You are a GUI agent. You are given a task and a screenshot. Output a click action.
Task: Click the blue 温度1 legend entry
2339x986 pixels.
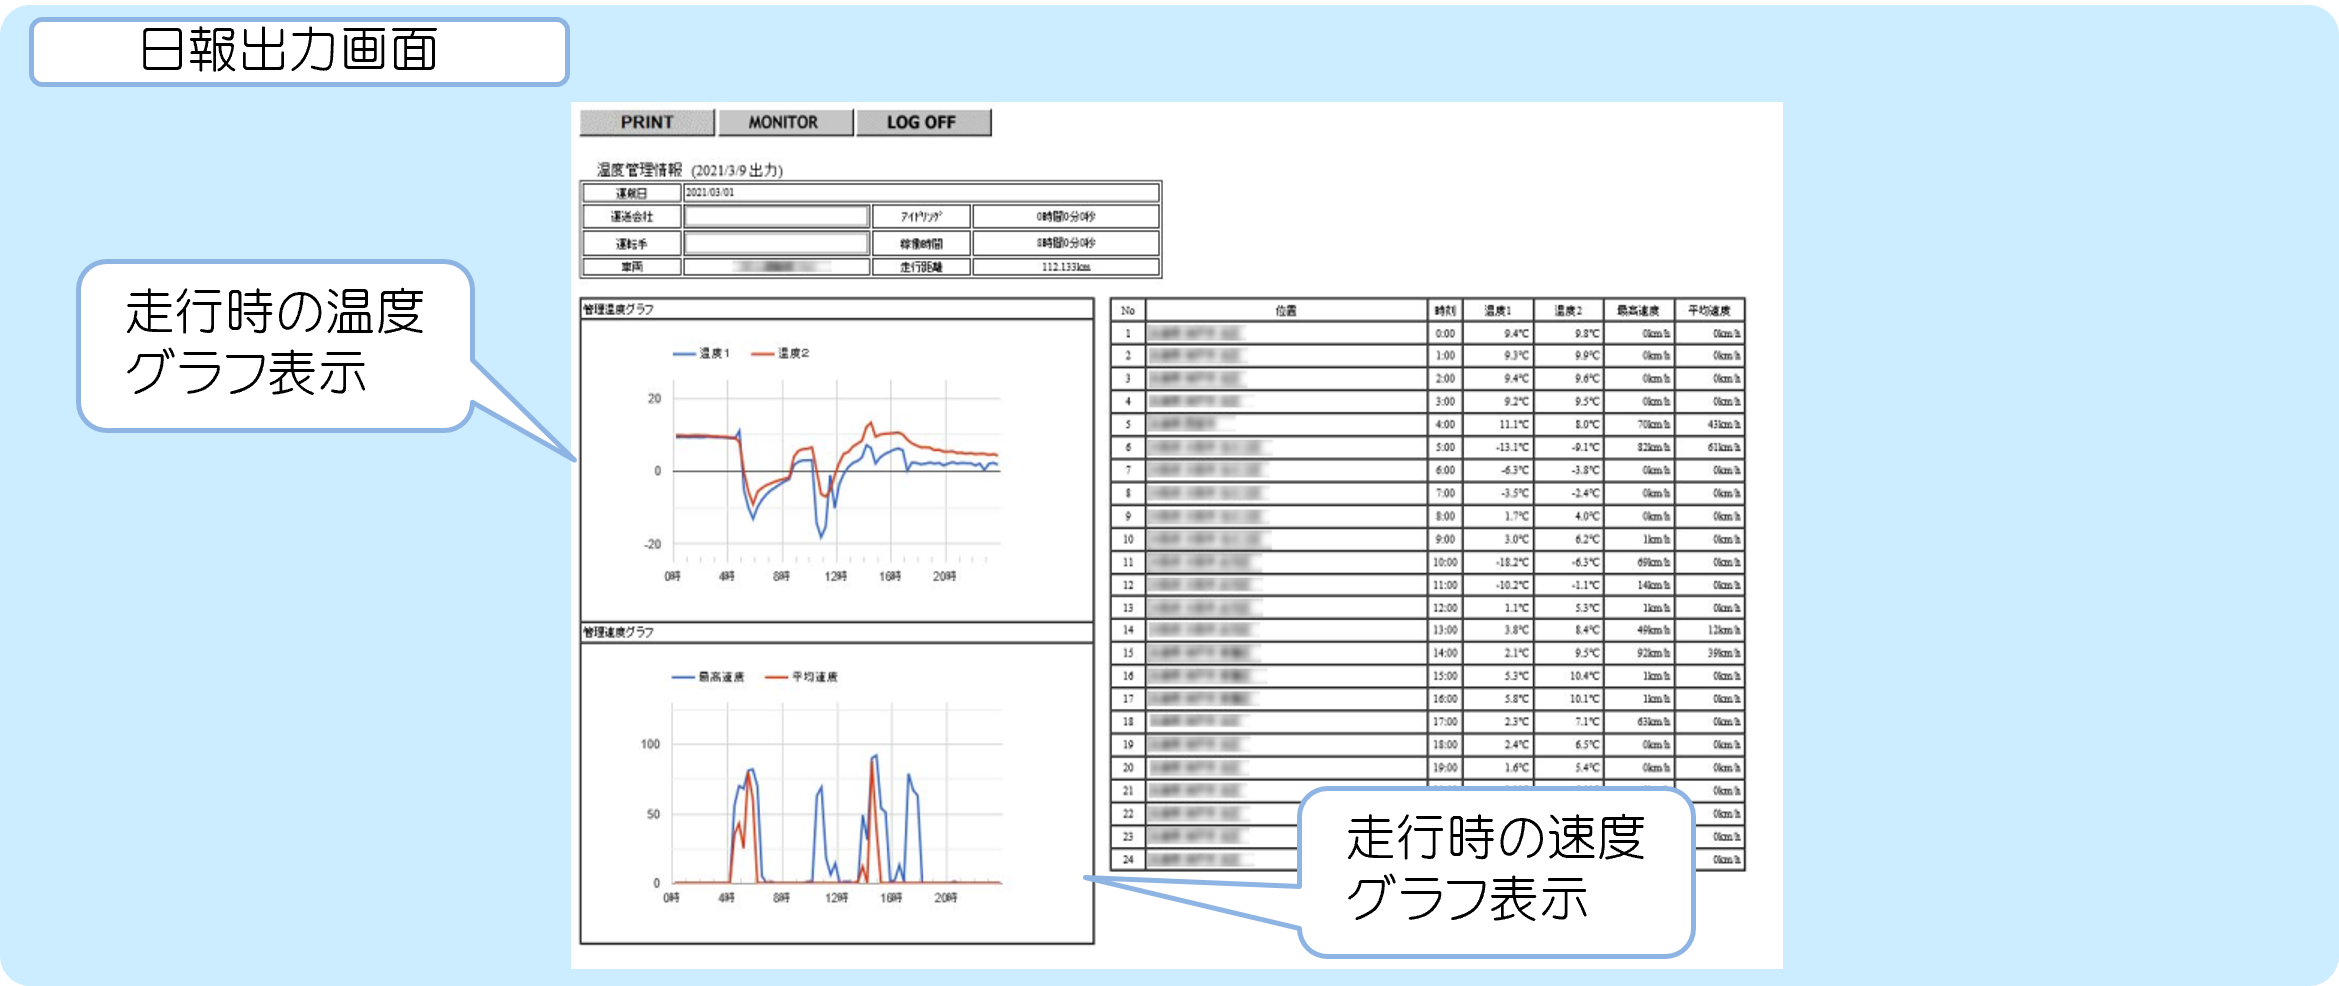tap(702, 353)
